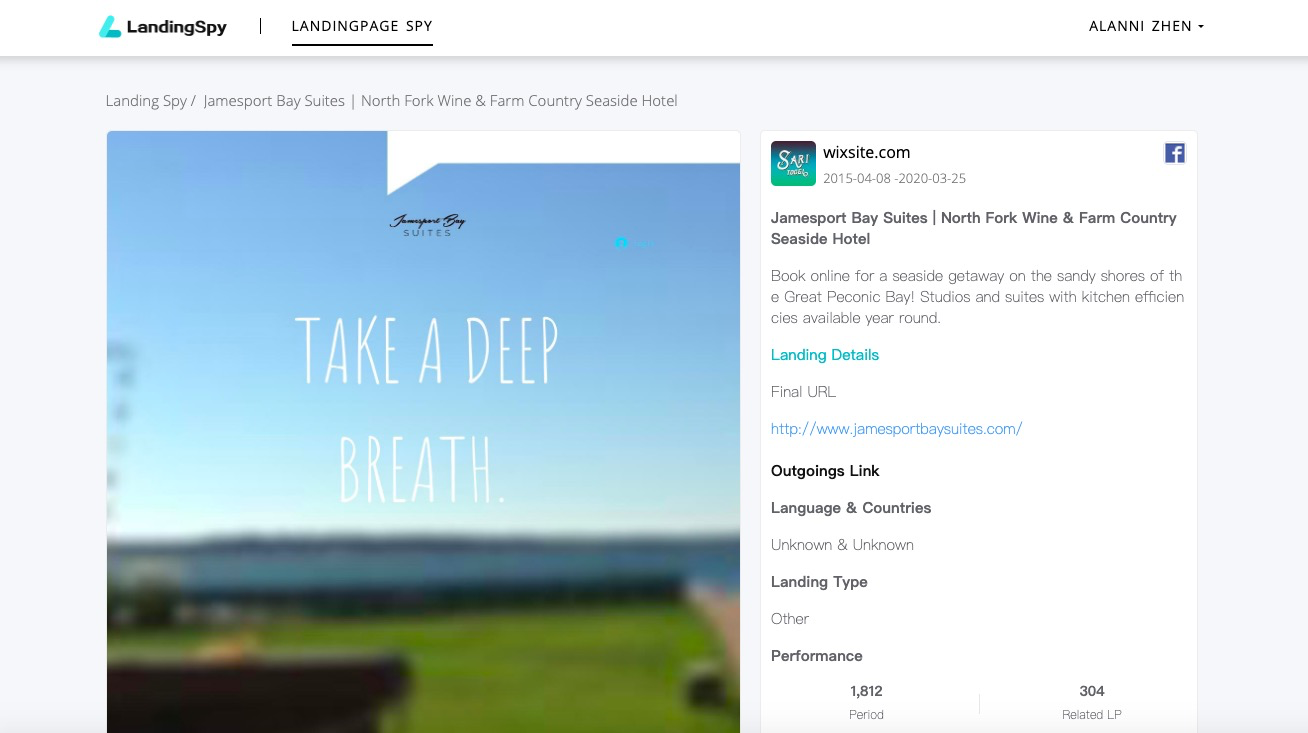
Task: Click the wixsite.com domain name
Action: (x=867, y=153)
